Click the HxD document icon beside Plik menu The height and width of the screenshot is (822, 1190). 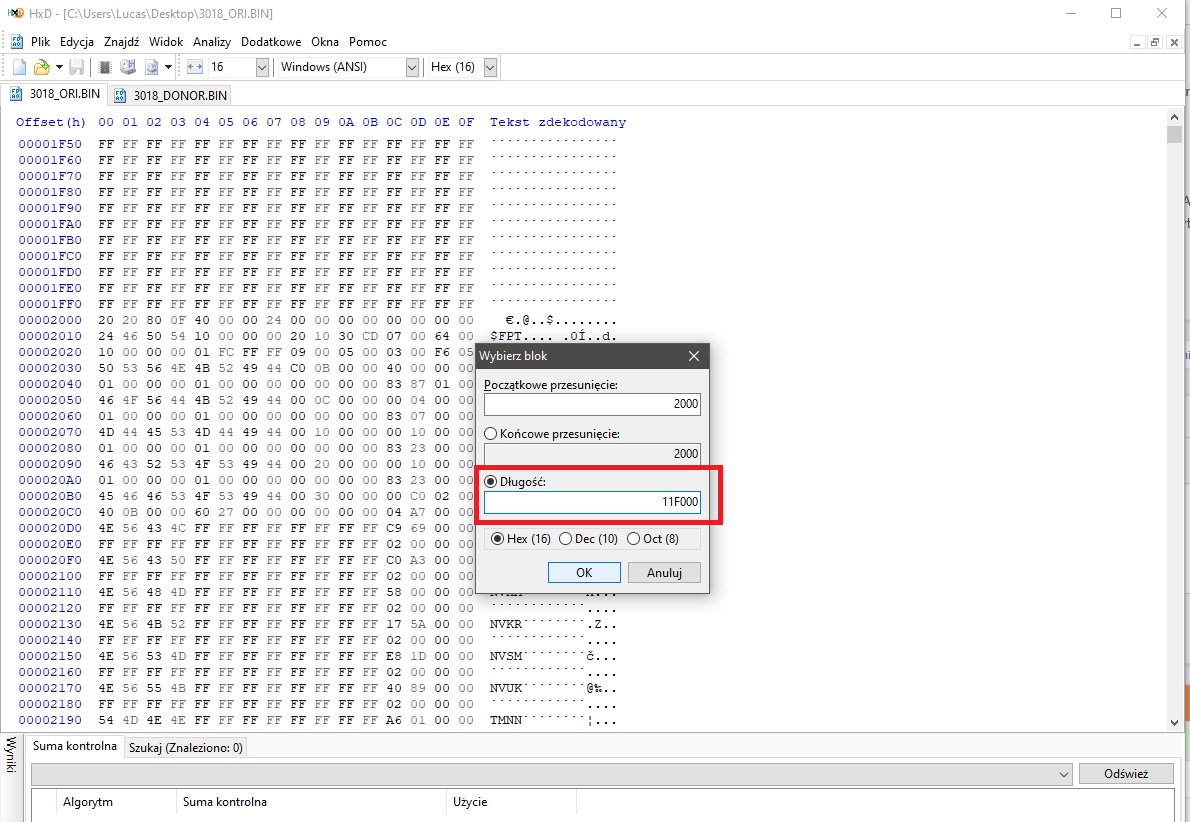(17, 42)
